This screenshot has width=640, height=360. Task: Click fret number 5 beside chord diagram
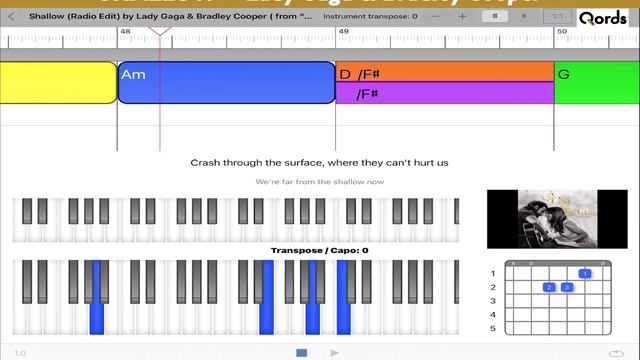pos(493,329)
